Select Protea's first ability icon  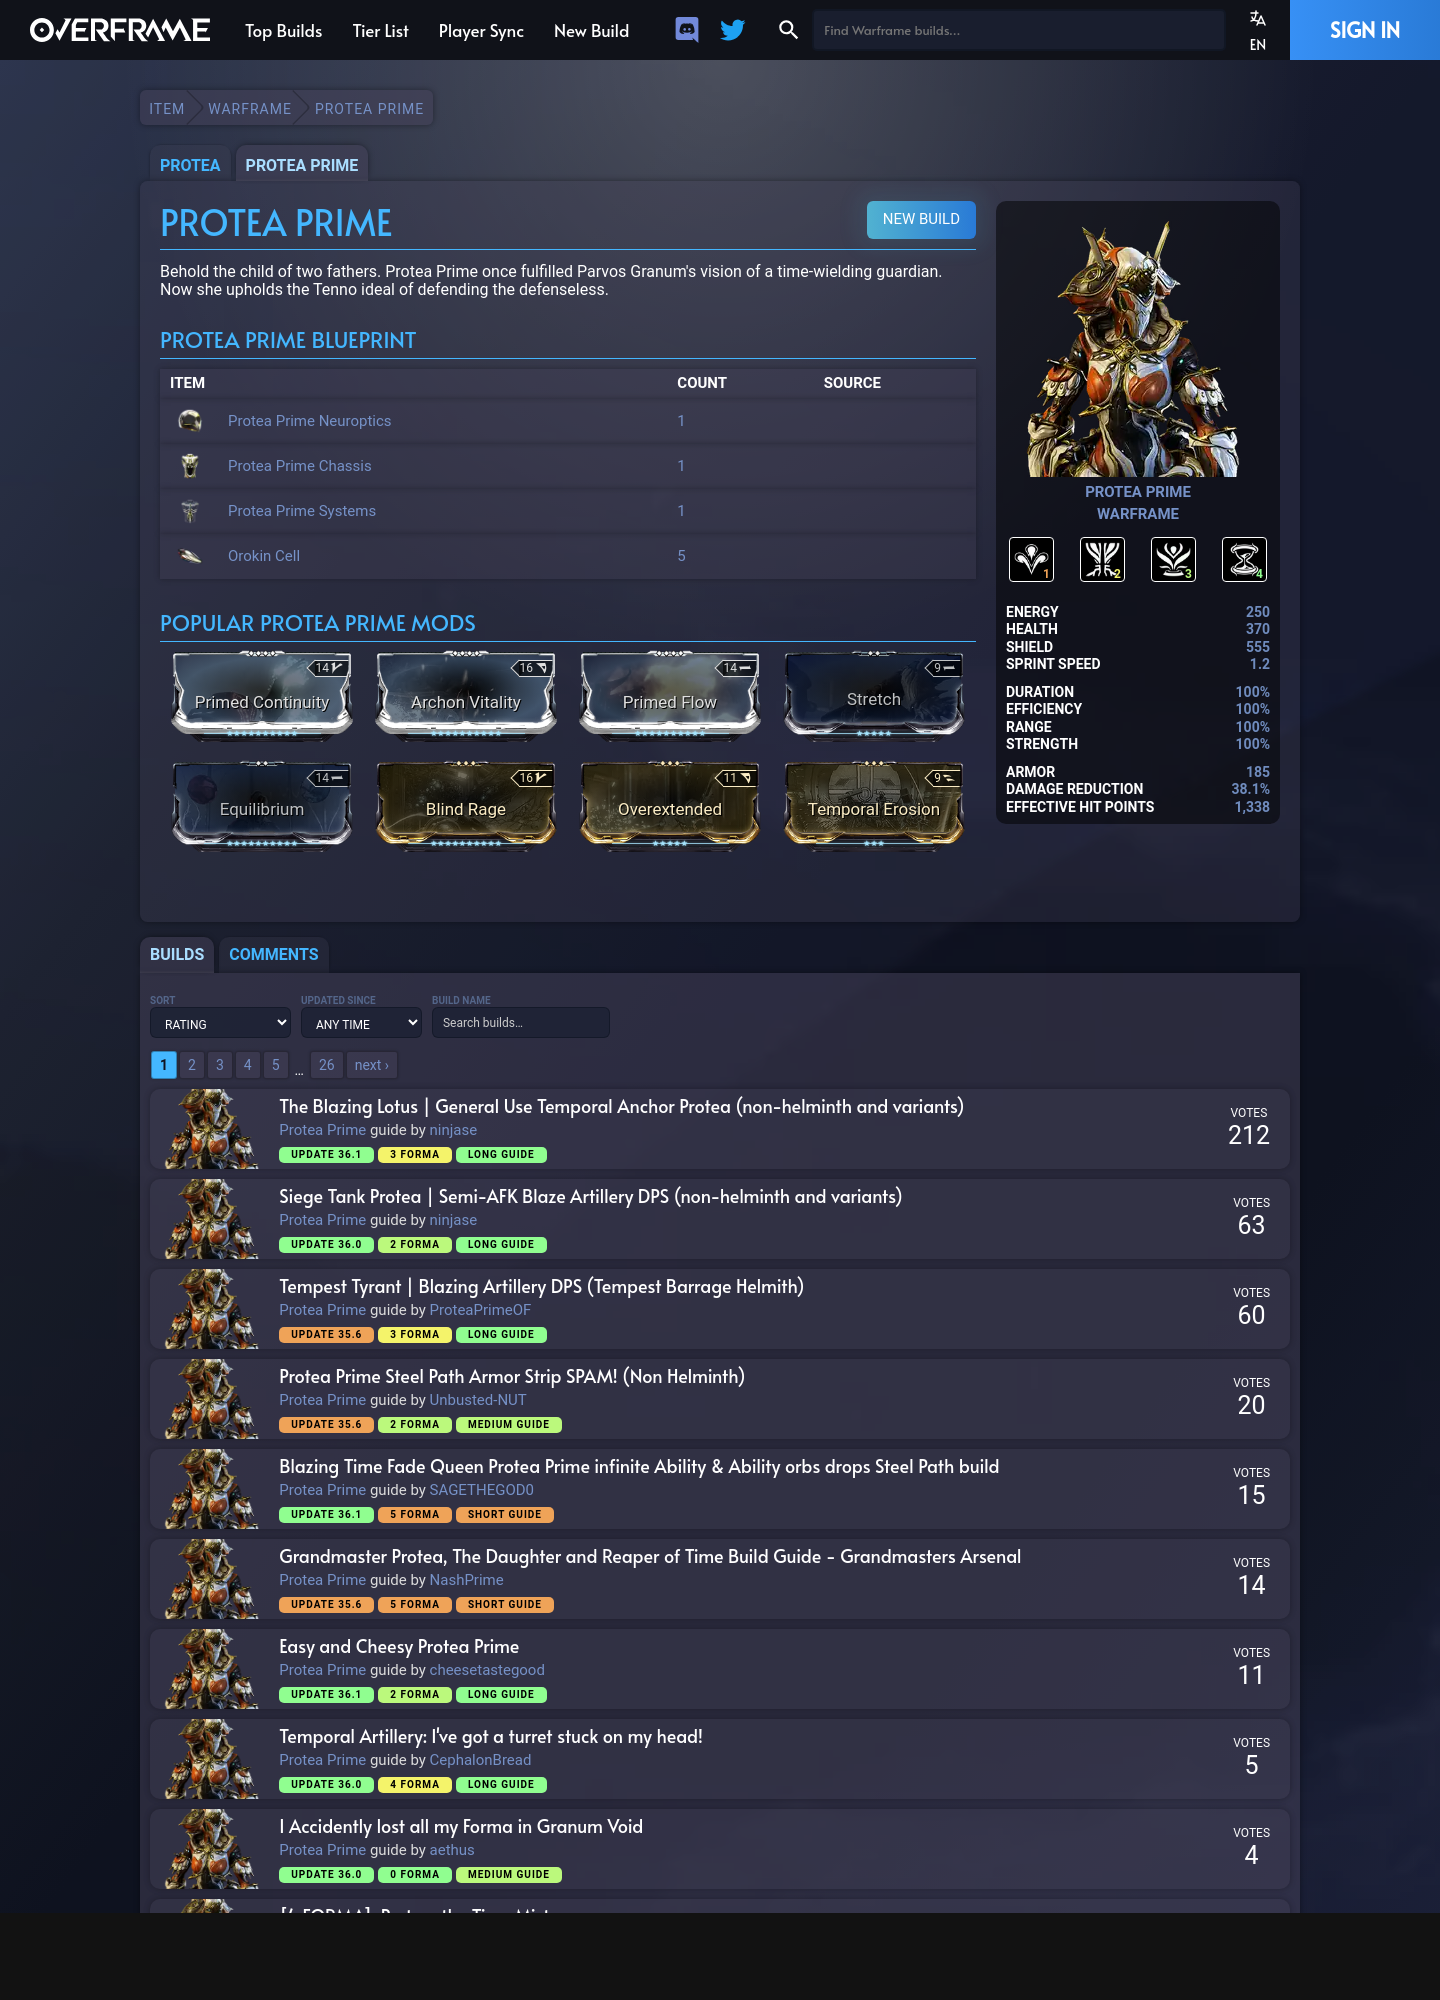click(1031, 559)
